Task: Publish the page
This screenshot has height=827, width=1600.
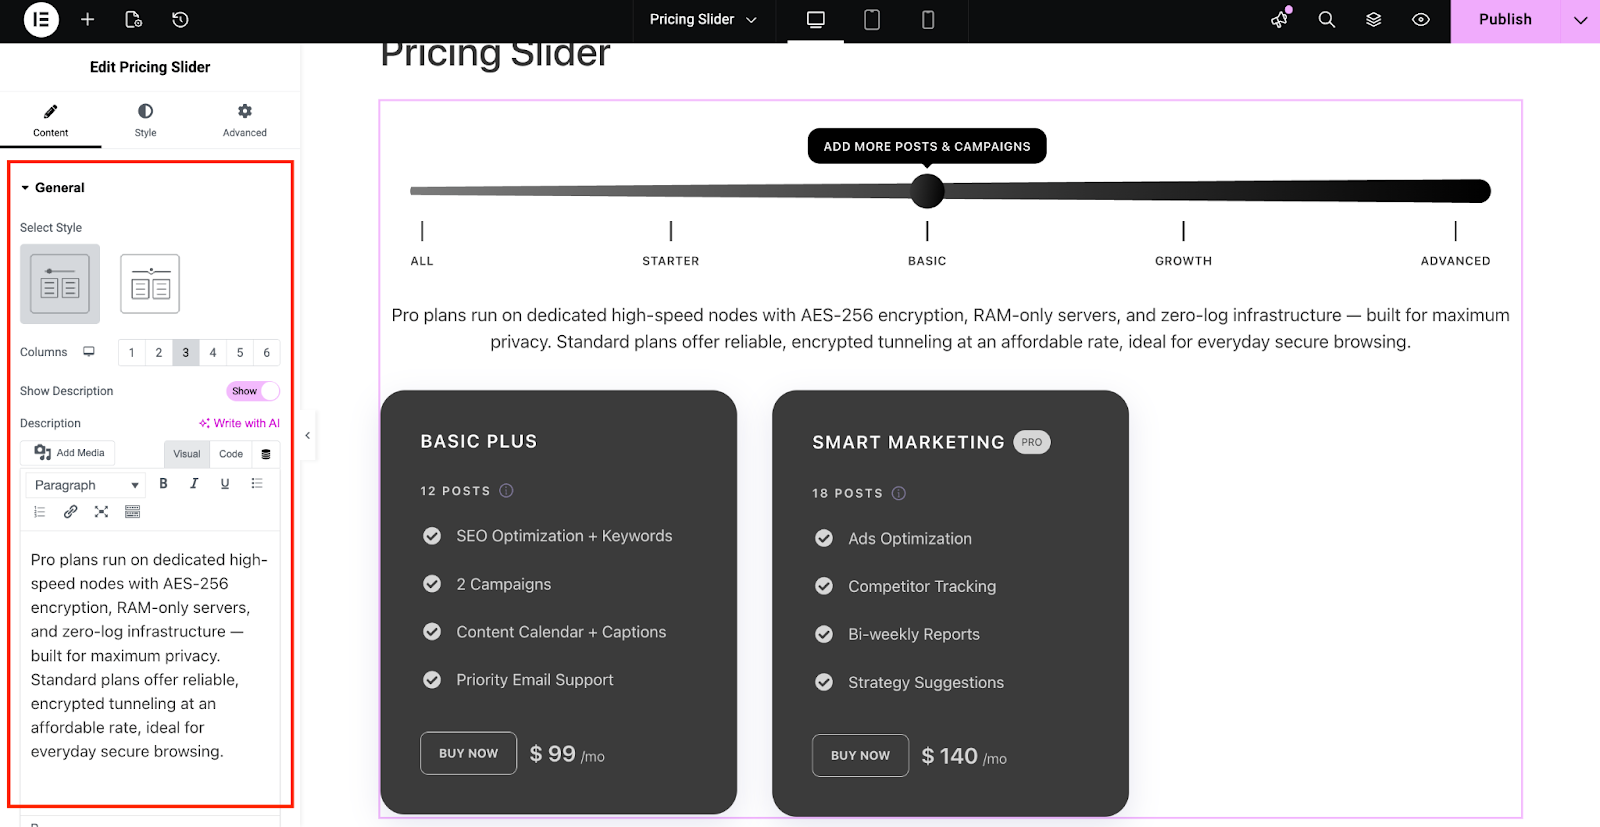Action: point(1505,20)
